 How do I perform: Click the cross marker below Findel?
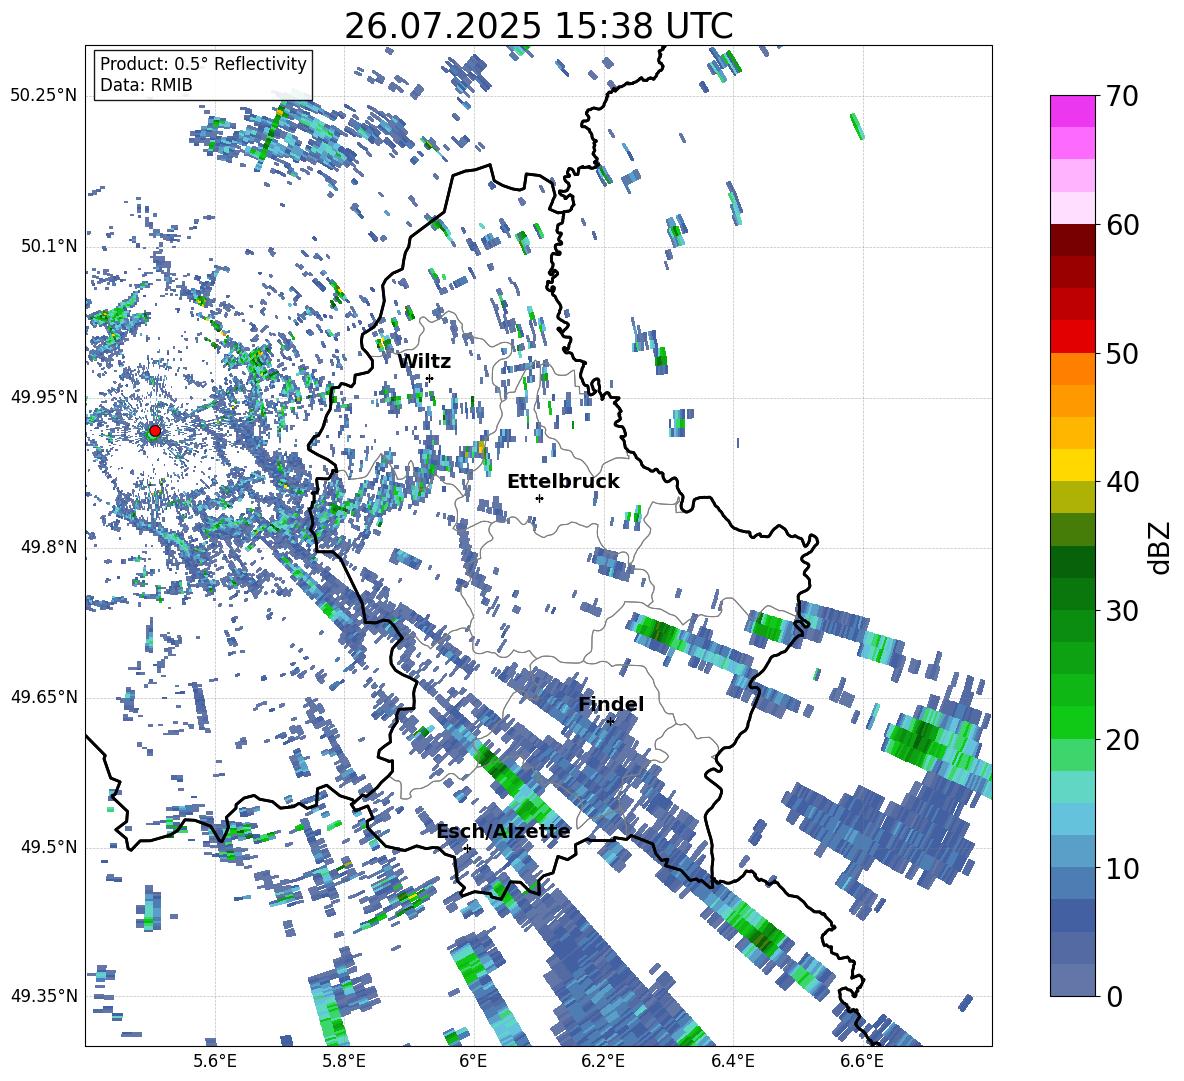tap(611, 722)
